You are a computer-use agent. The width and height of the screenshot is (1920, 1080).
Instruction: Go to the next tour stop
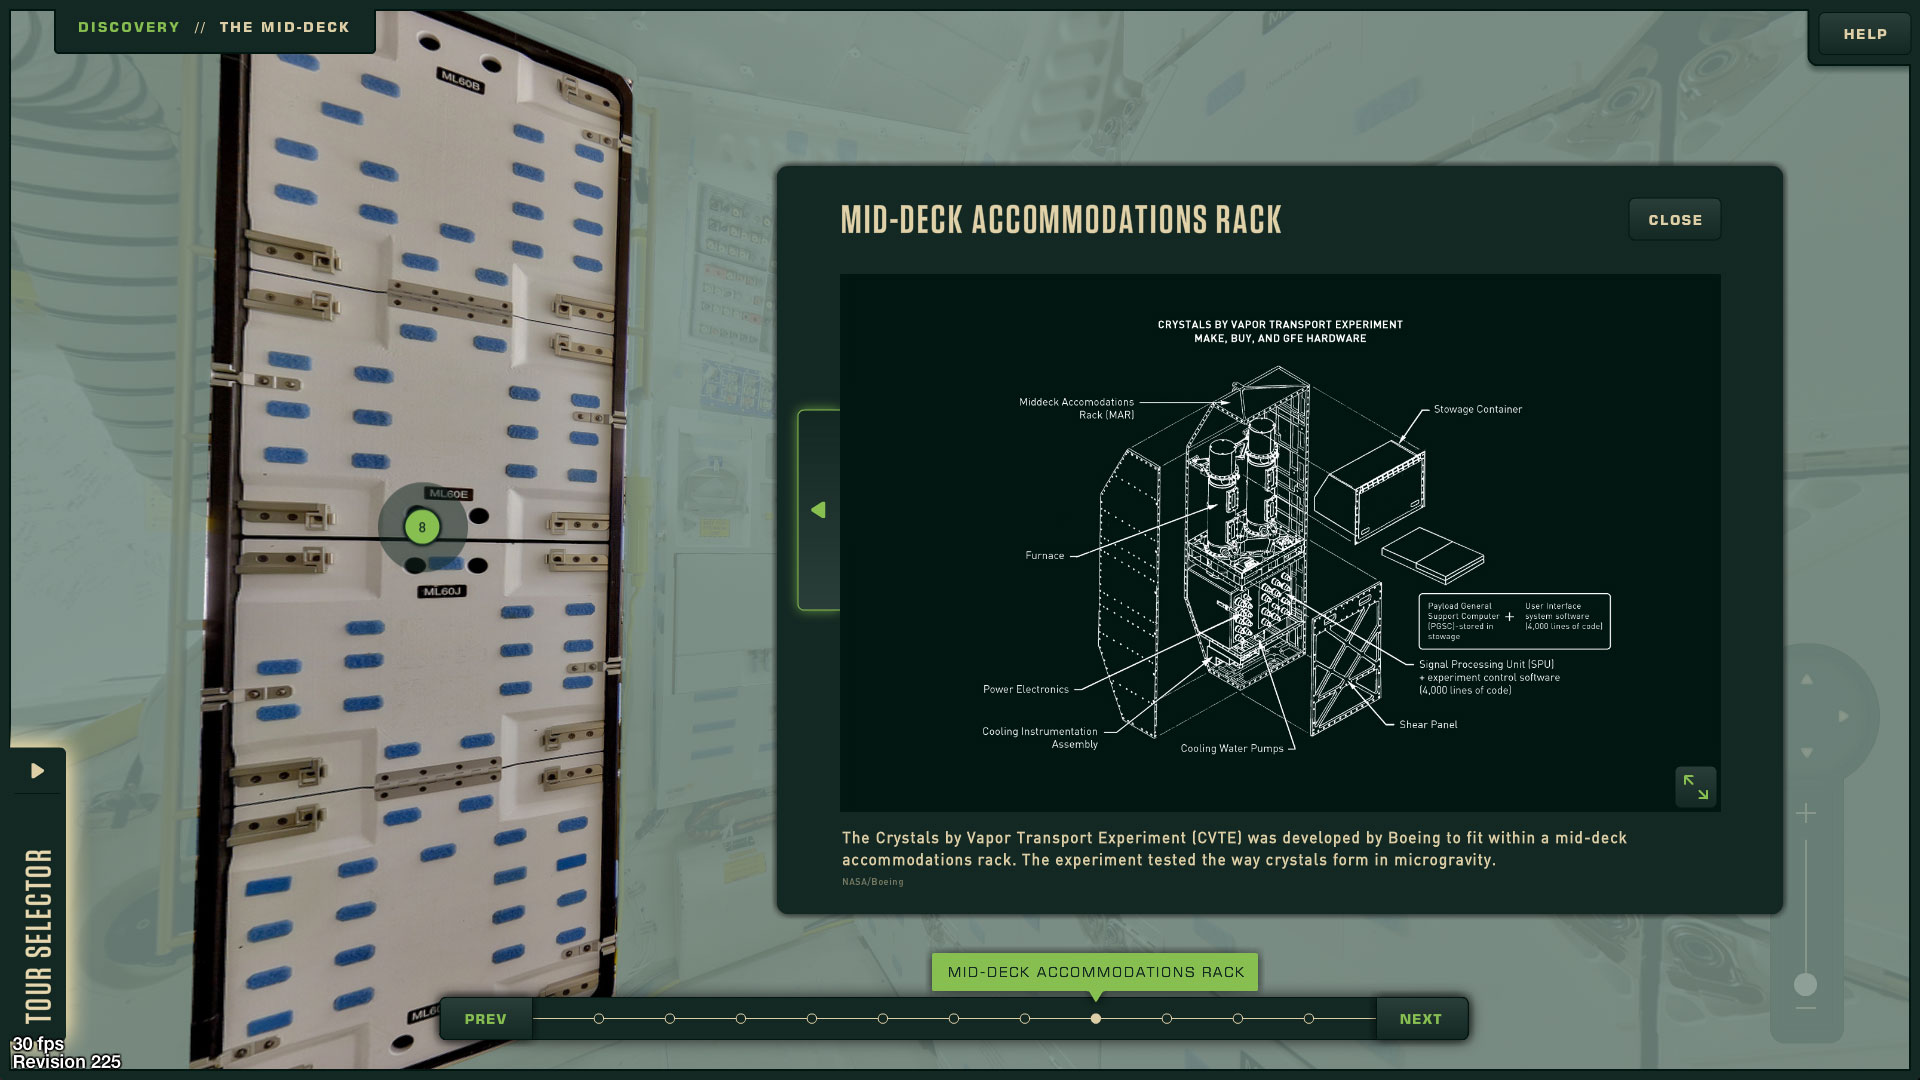[1420, 1019]
